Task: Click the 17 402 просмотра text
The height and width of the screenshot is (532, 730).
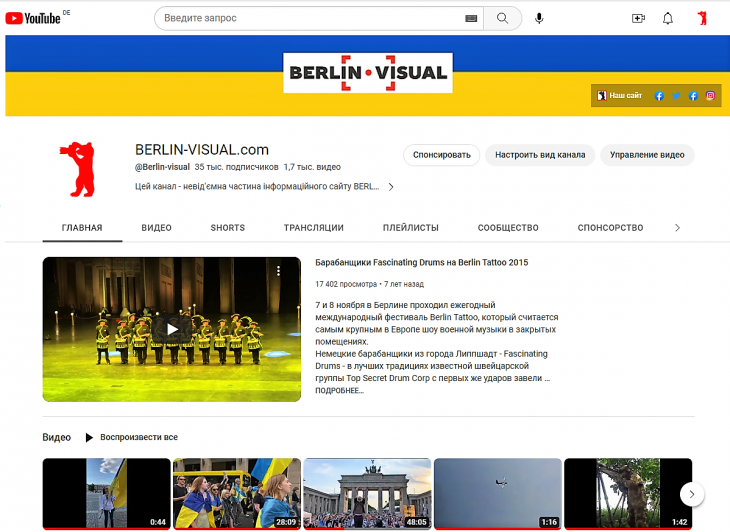Action: pyautogui.click(x=346, y=284)
